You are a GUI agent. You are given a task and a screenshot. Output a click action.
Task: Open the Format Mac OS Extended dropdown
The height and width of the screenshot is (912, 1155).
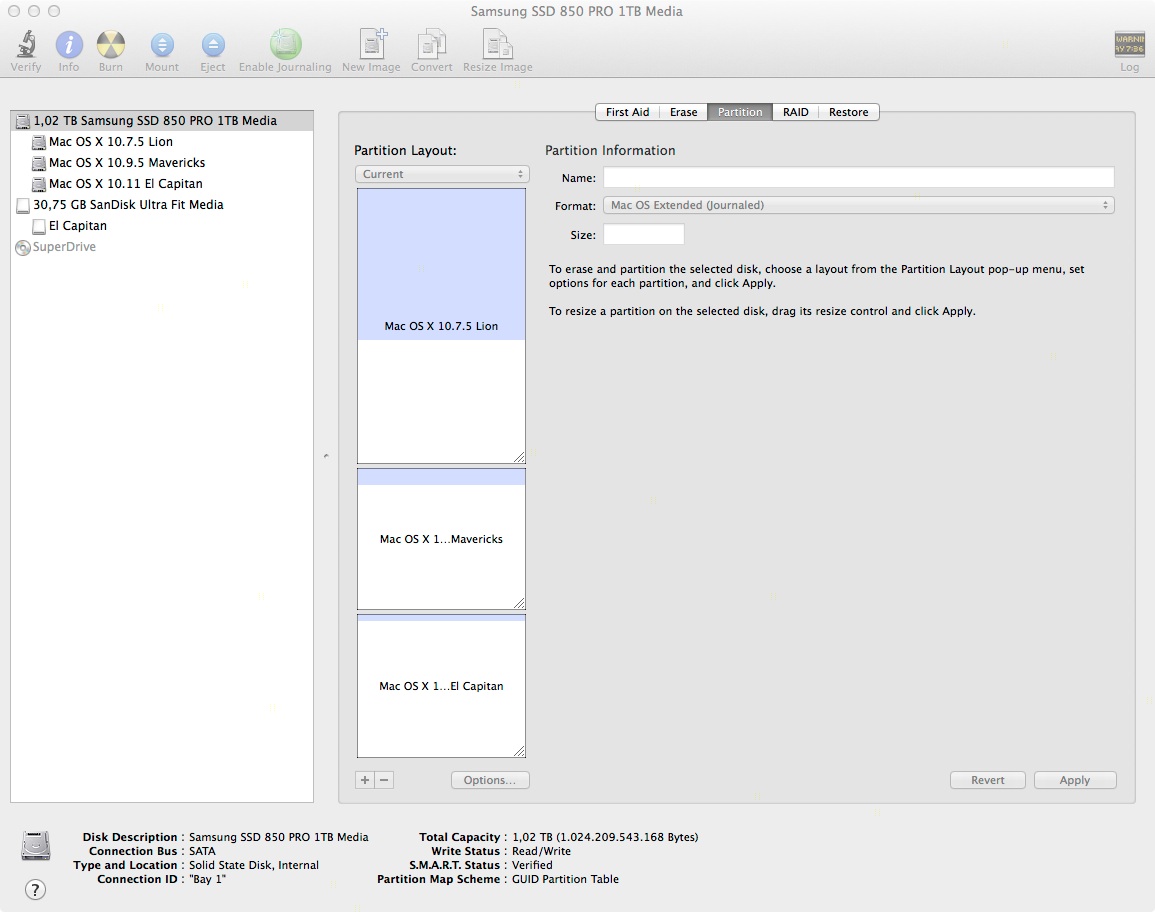click(859, 206)
